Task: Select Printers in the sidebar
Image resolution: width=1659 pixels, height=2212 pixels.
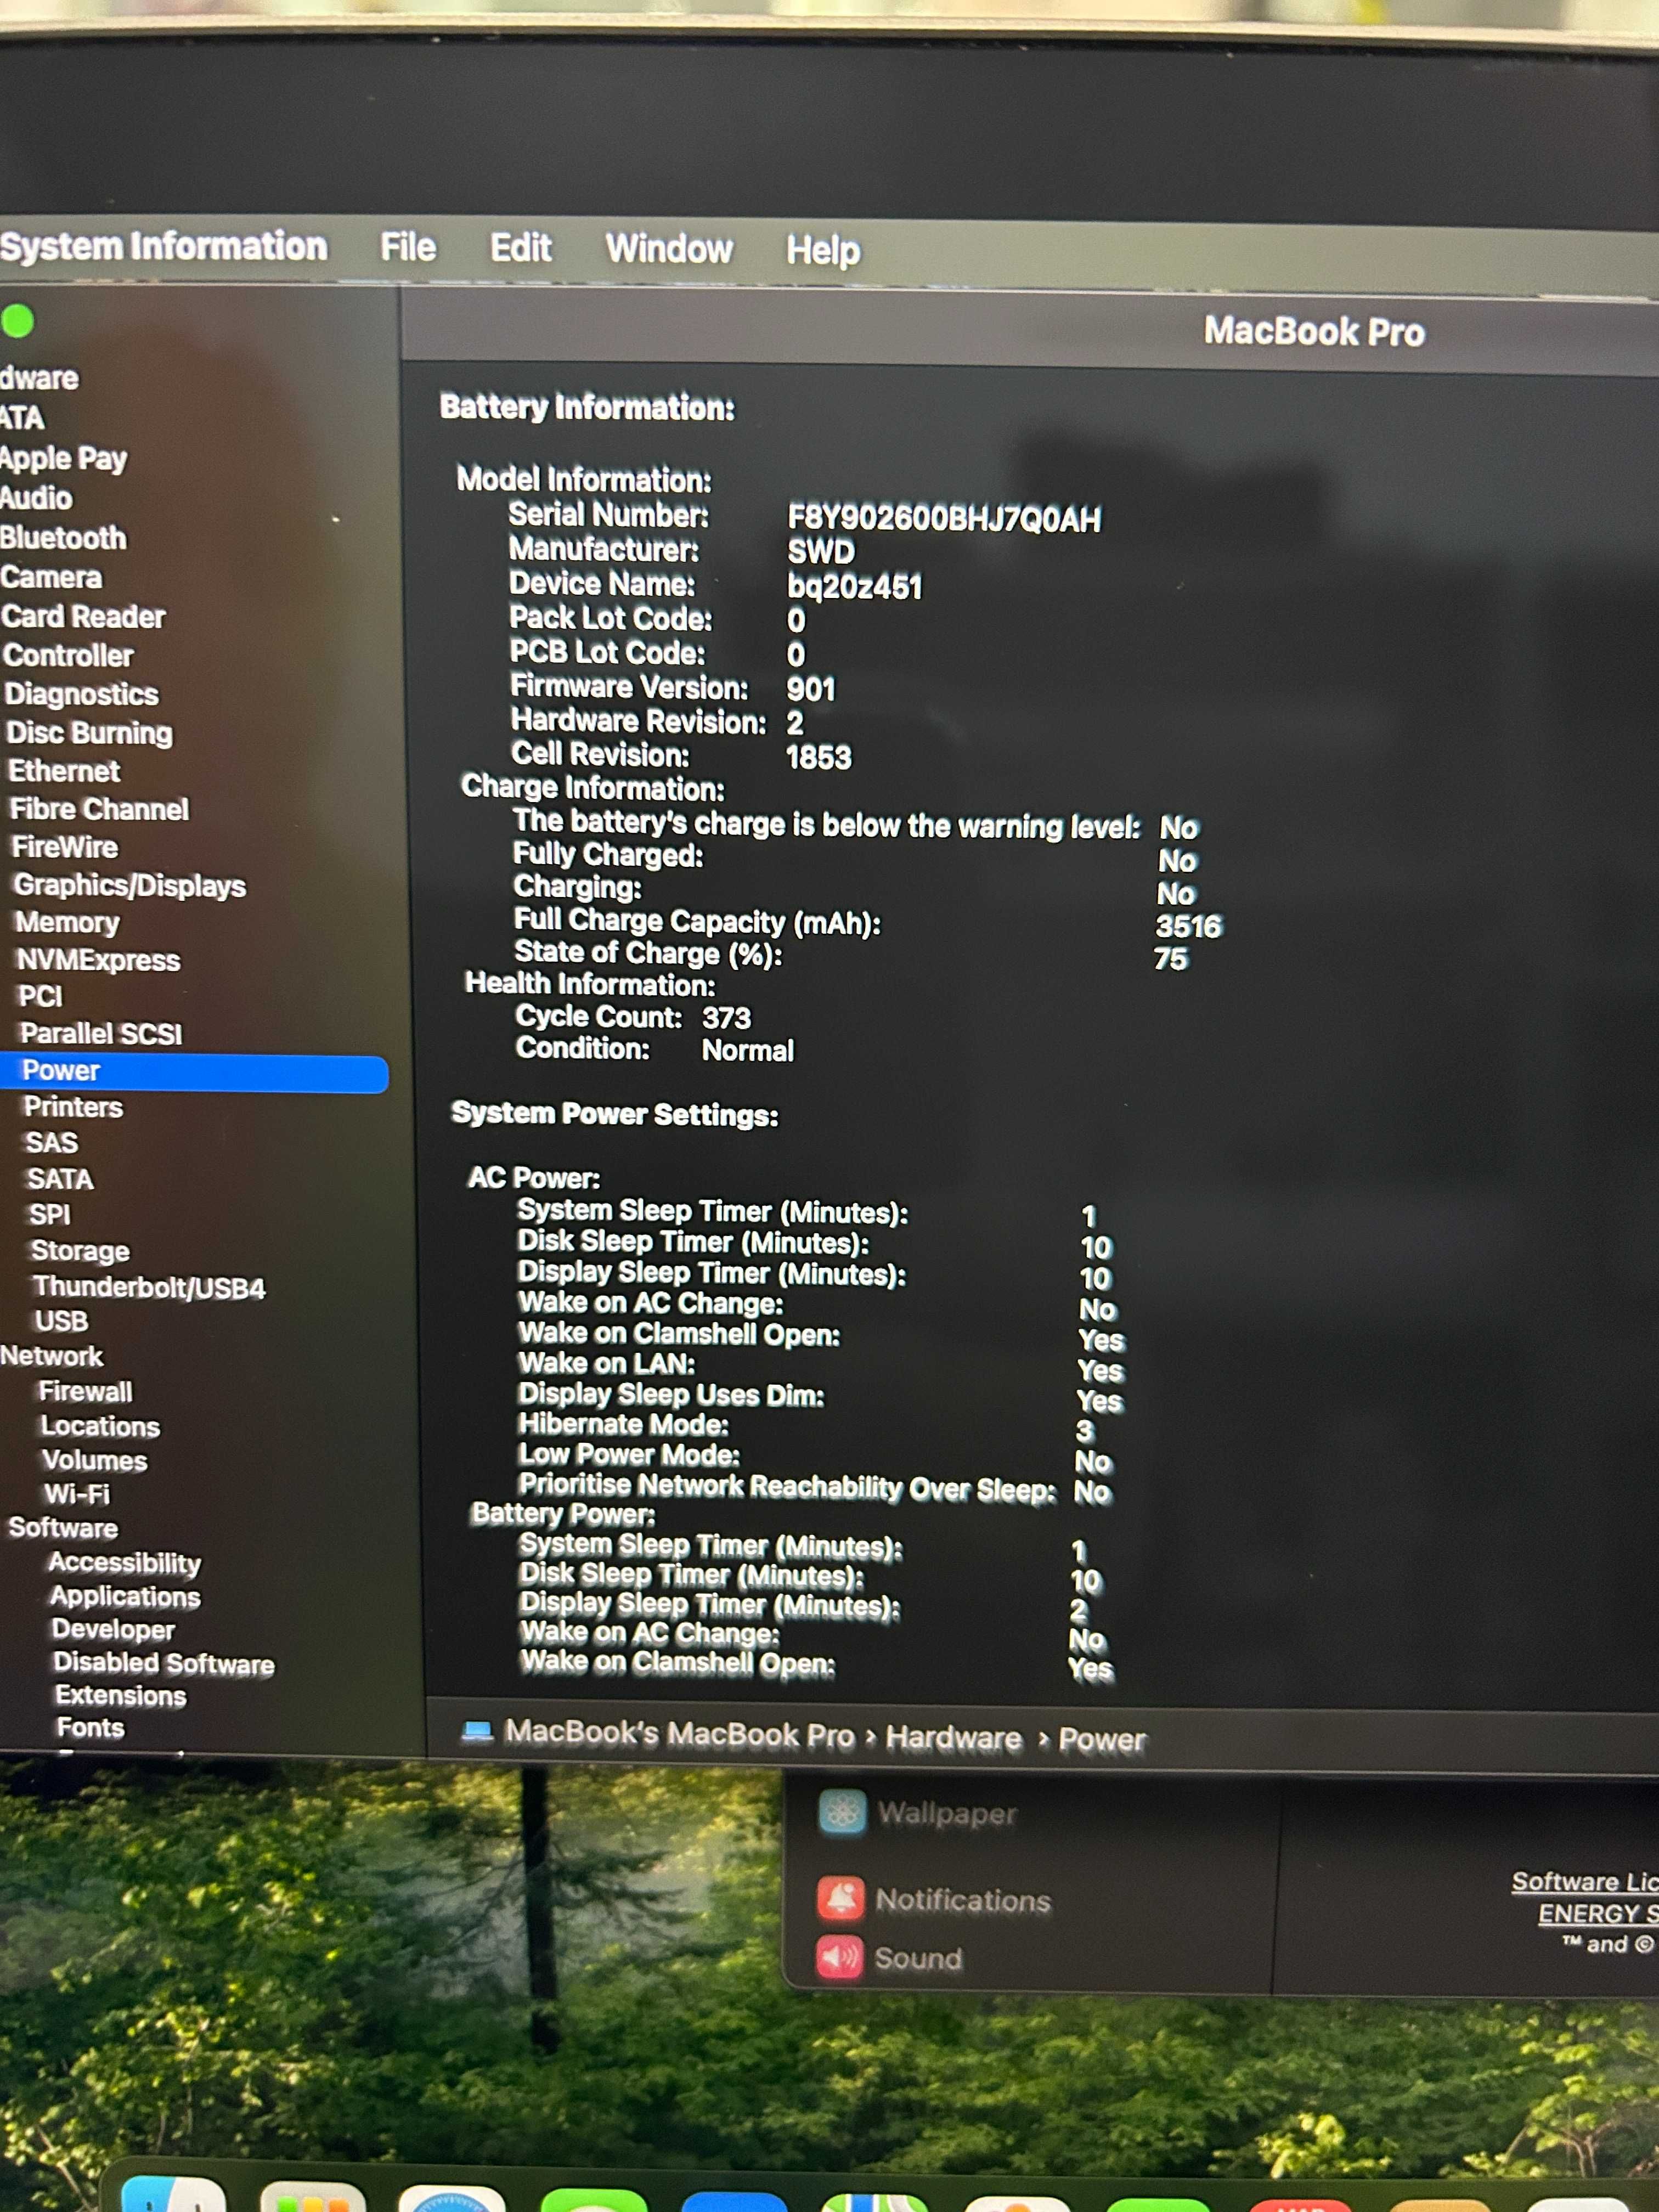Action: [73, 1107]
